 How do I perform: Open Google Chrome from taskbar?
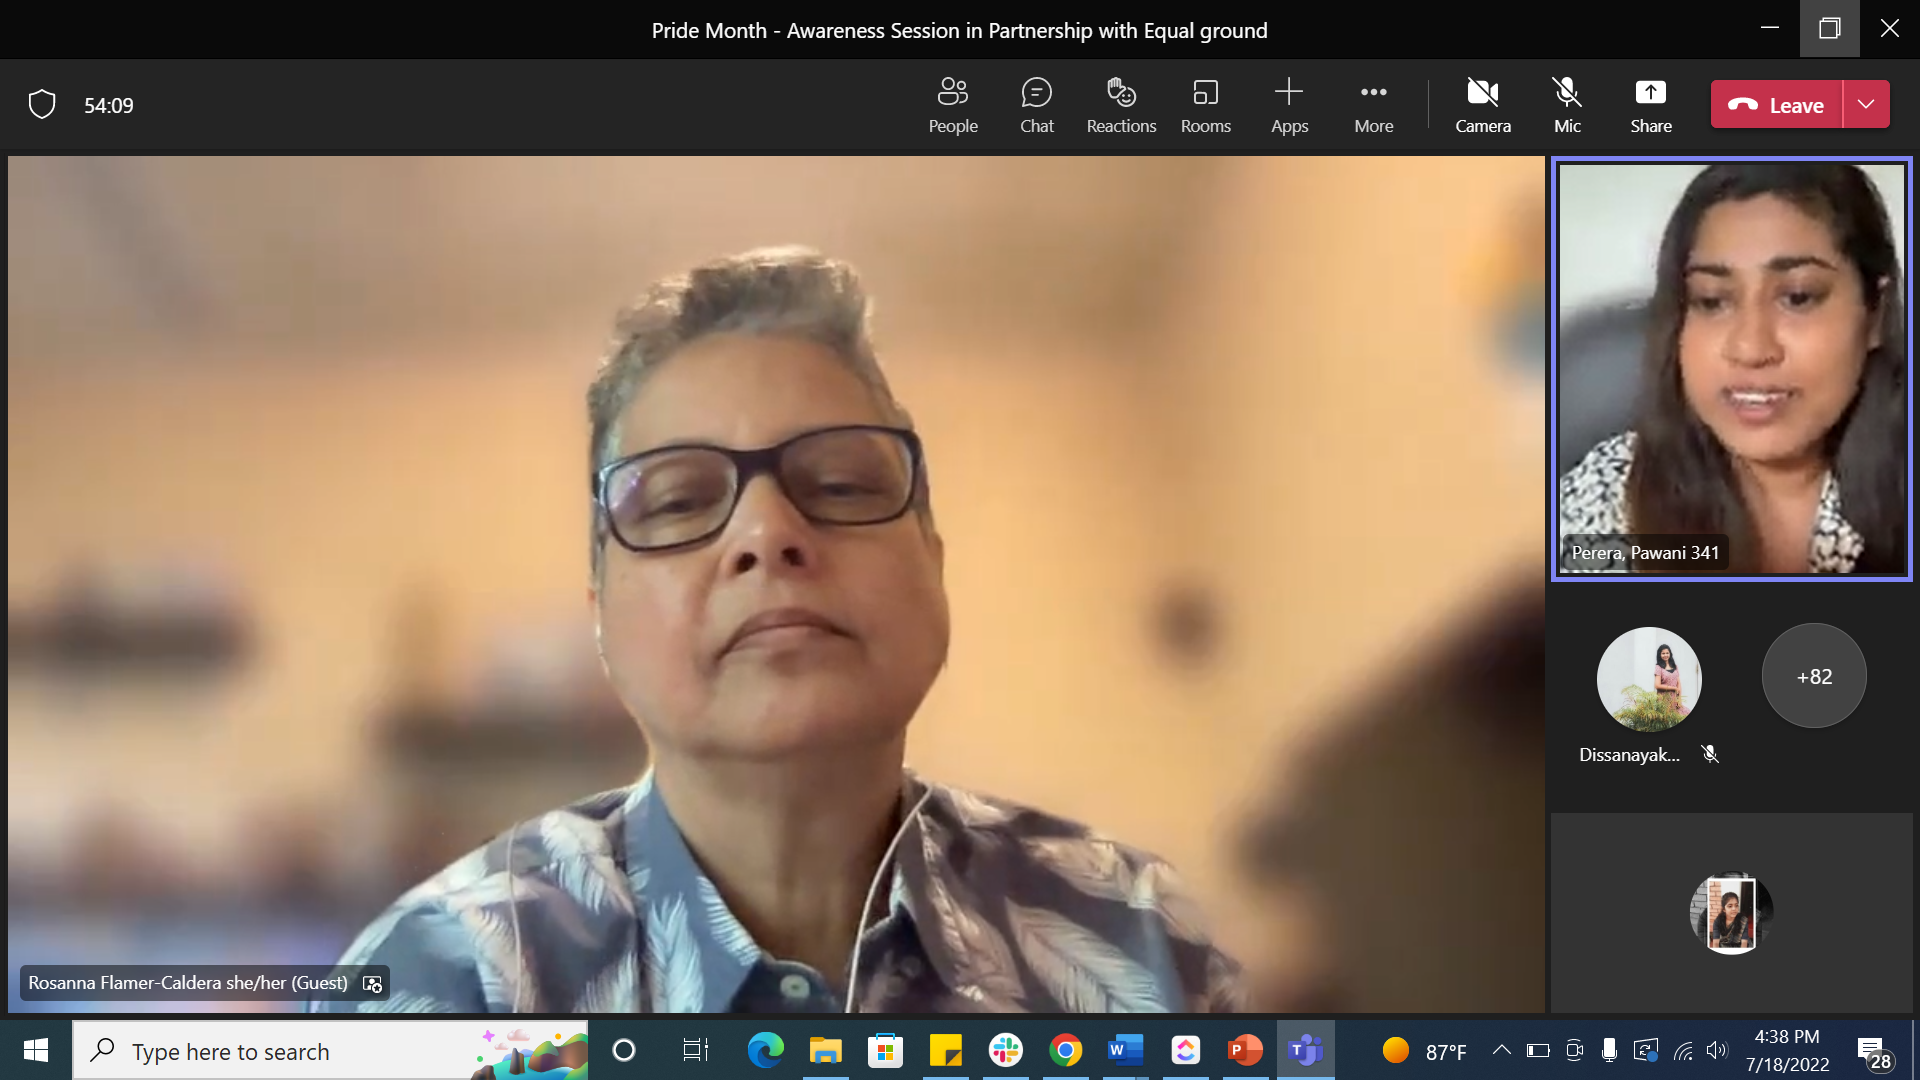click(x=1066, y=1050)
